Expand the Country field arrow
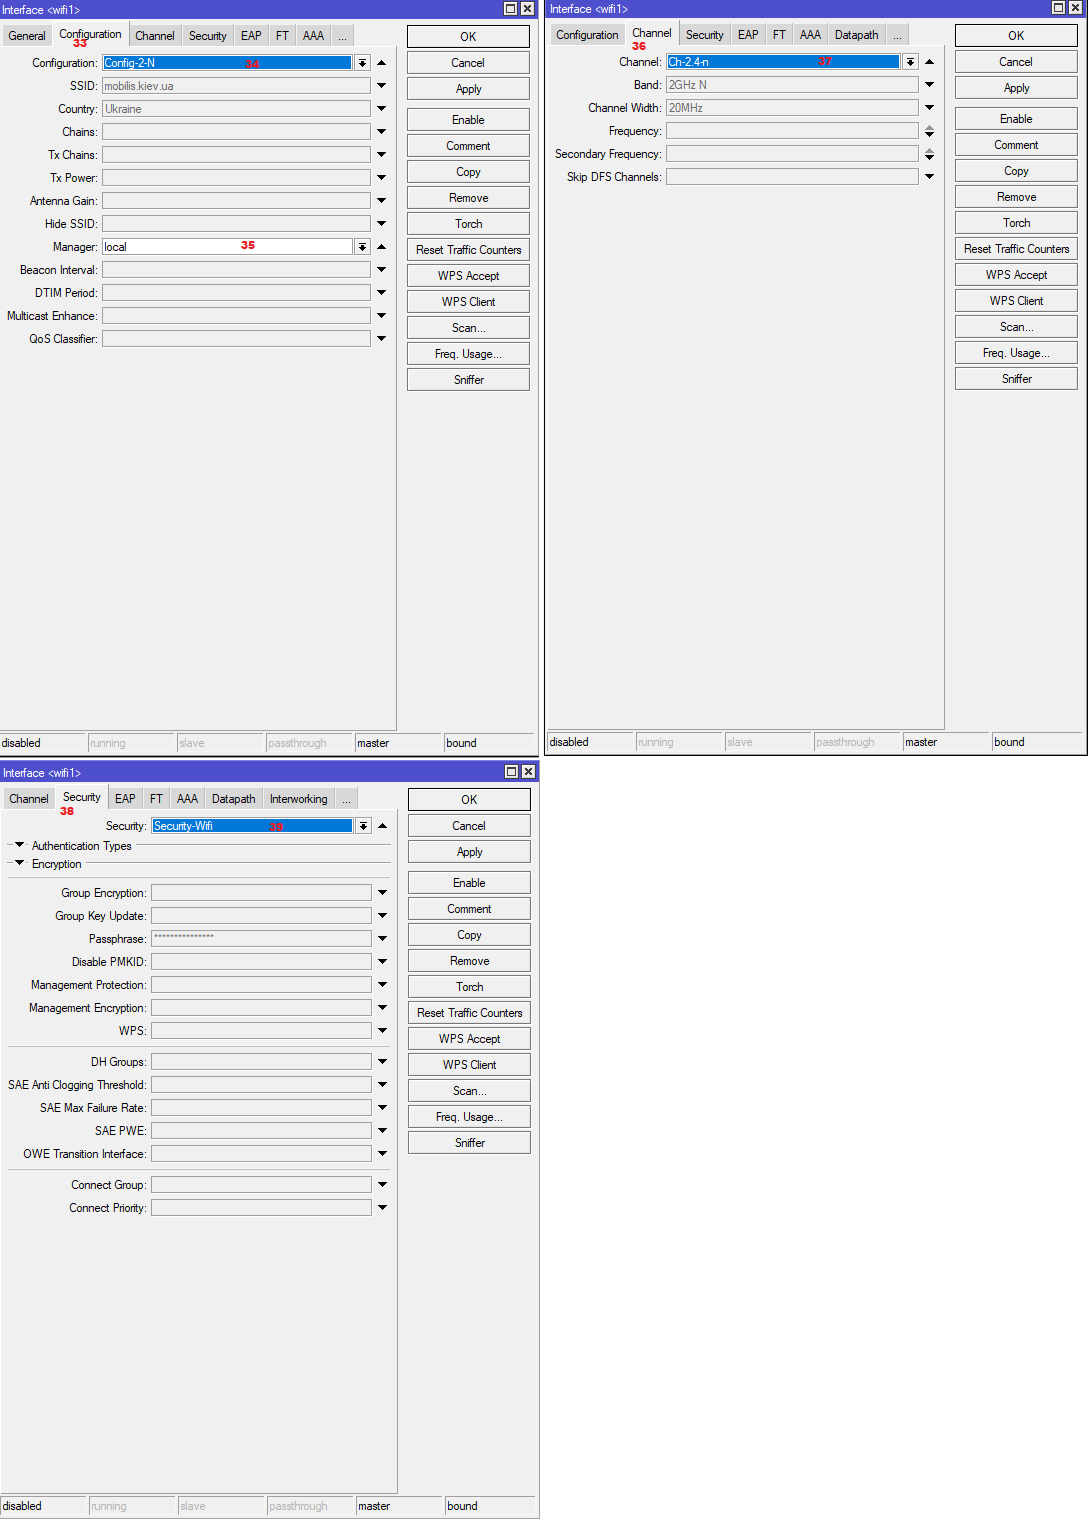Screen dimensions: 1089x1522 click(381, 109)
